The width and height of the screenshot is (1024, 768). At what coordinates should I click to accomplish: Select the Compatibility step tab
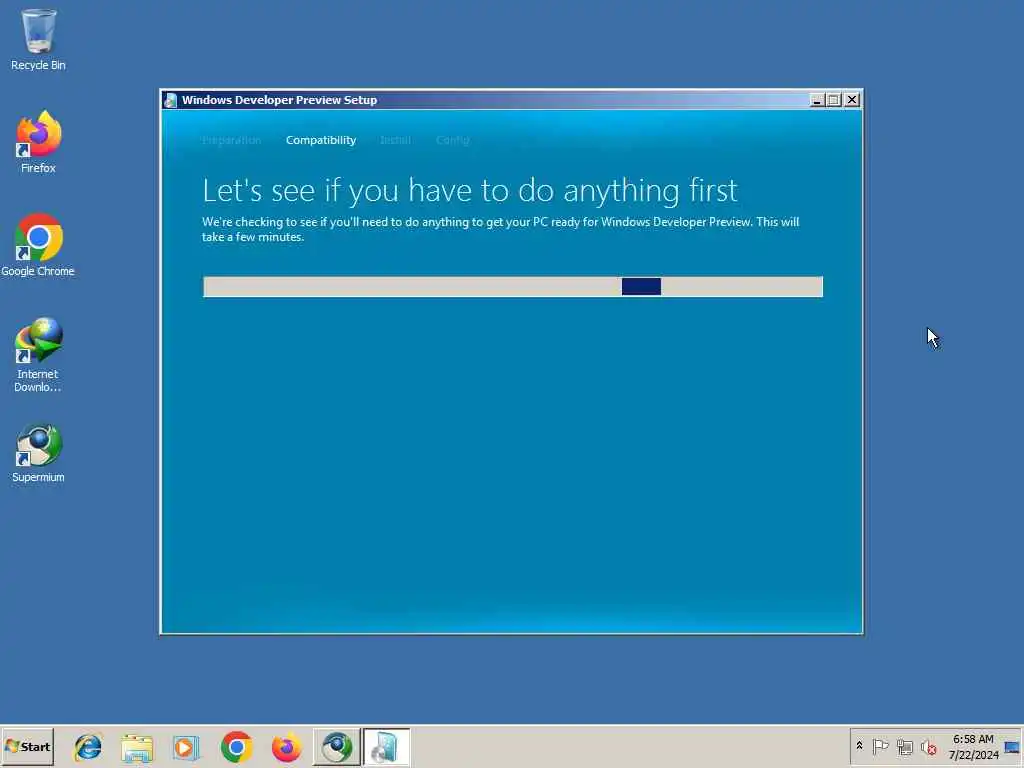click(321, 140)
